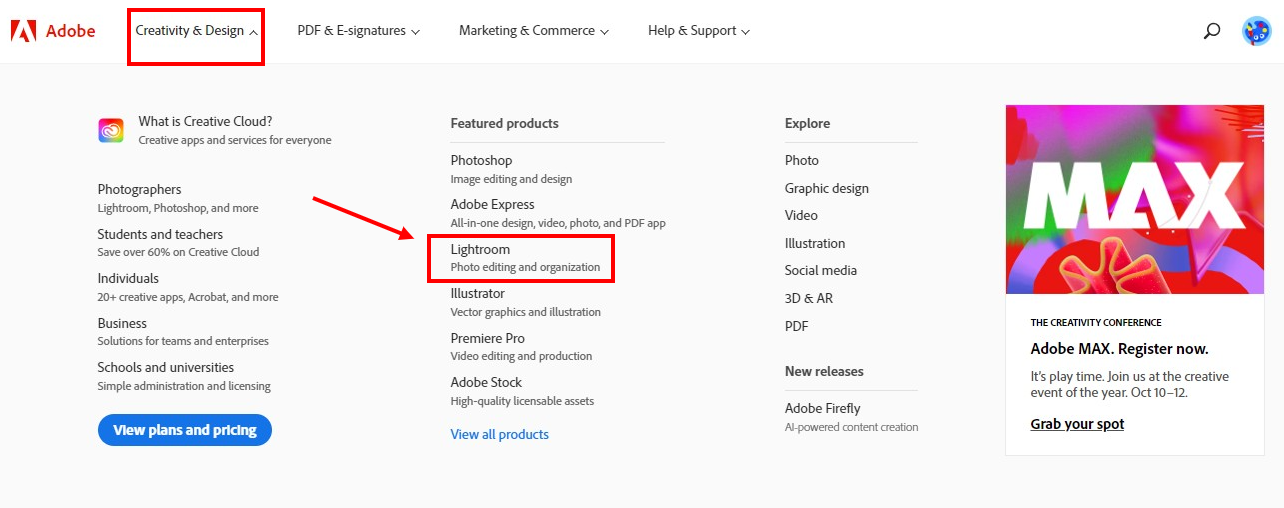Click the user profile avatar

(1256, 31)
